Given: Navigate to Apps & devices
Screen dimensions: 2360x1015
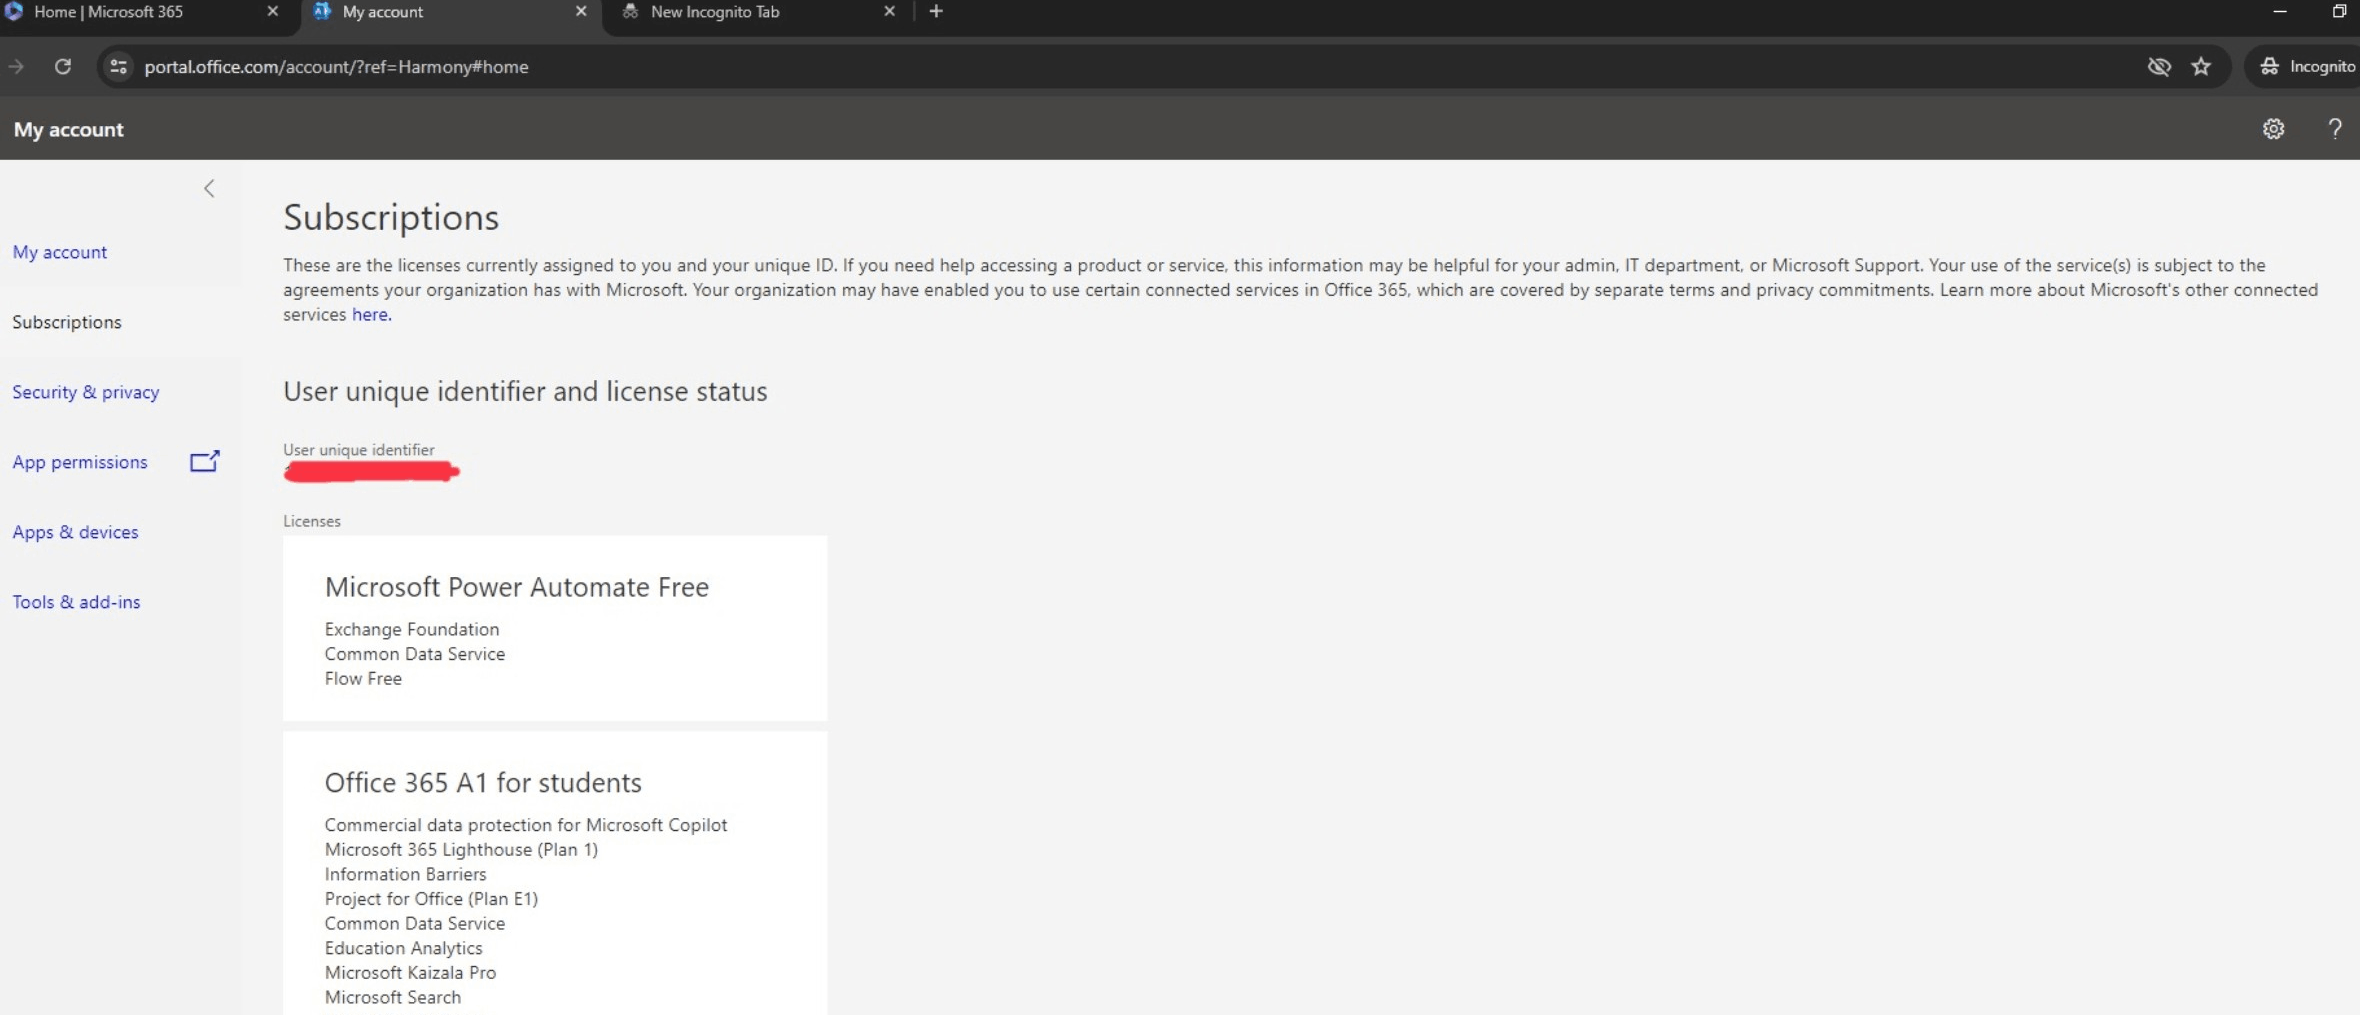Looking at the screenshot, I should (x=76, y=532).
